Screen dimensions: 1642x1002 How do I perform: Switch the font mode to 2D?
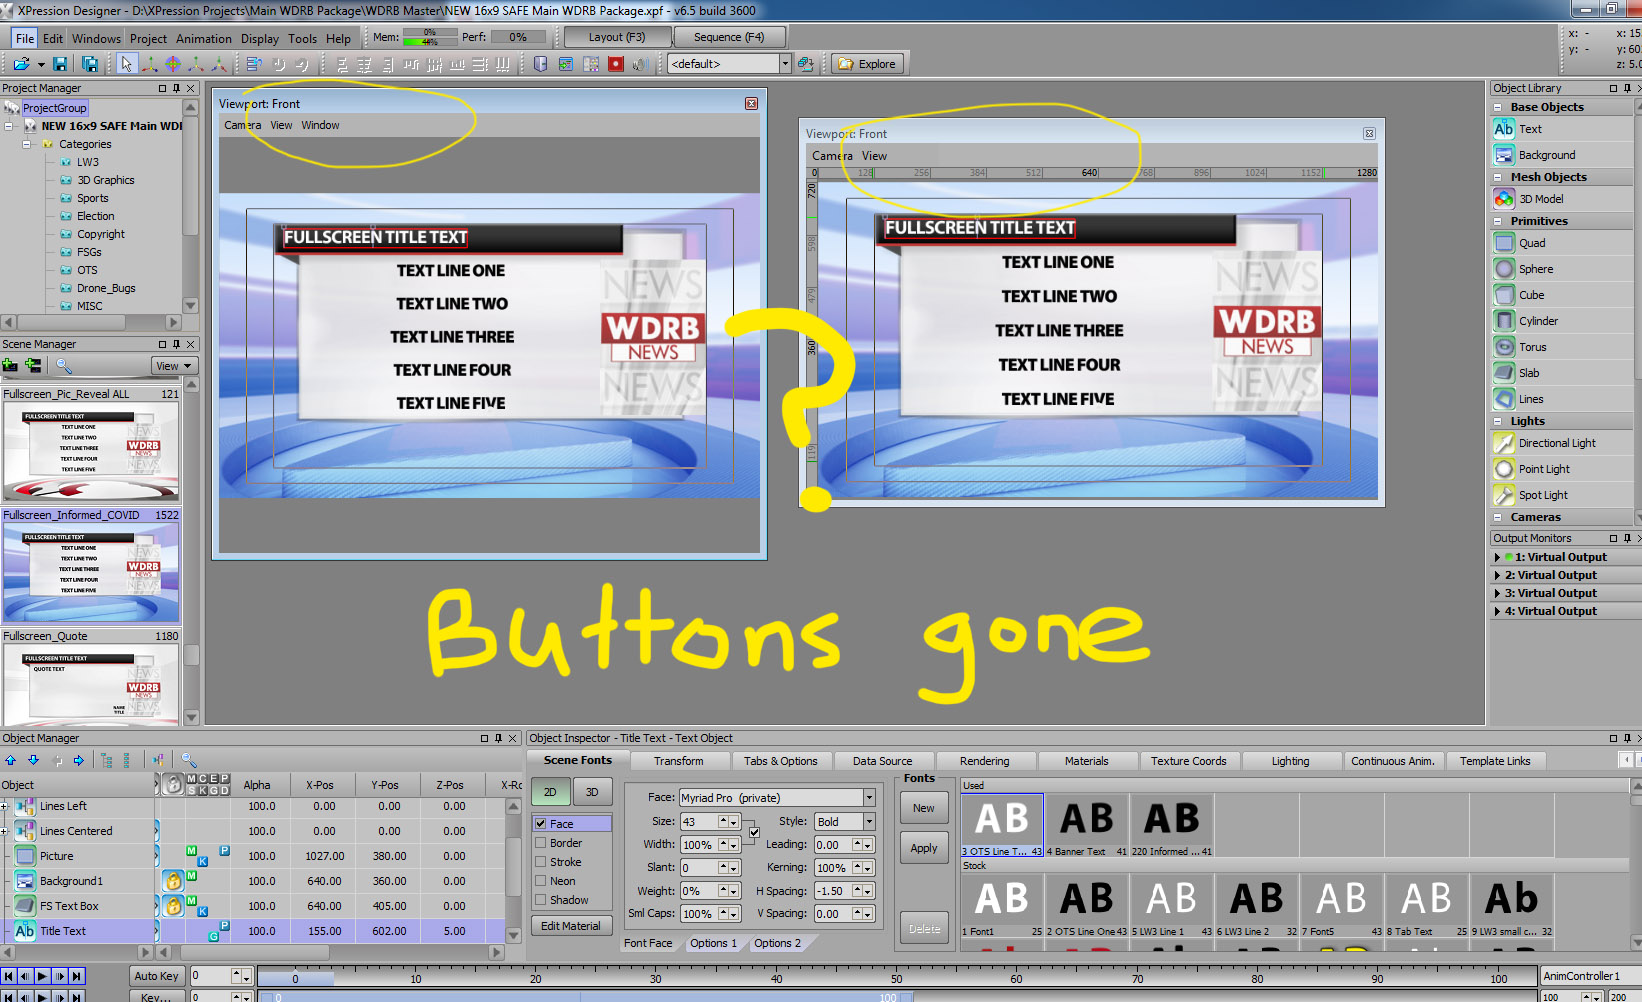550,792
